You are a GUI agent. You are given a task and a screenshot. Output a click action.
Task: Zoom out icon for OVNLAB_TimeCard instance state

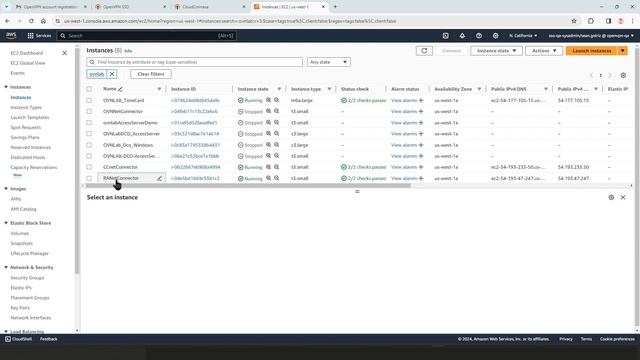[x=277, y=100]
